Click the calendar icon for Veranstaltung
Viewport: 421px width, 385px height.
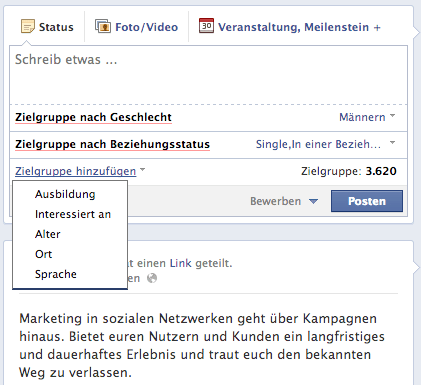(206, 26)
